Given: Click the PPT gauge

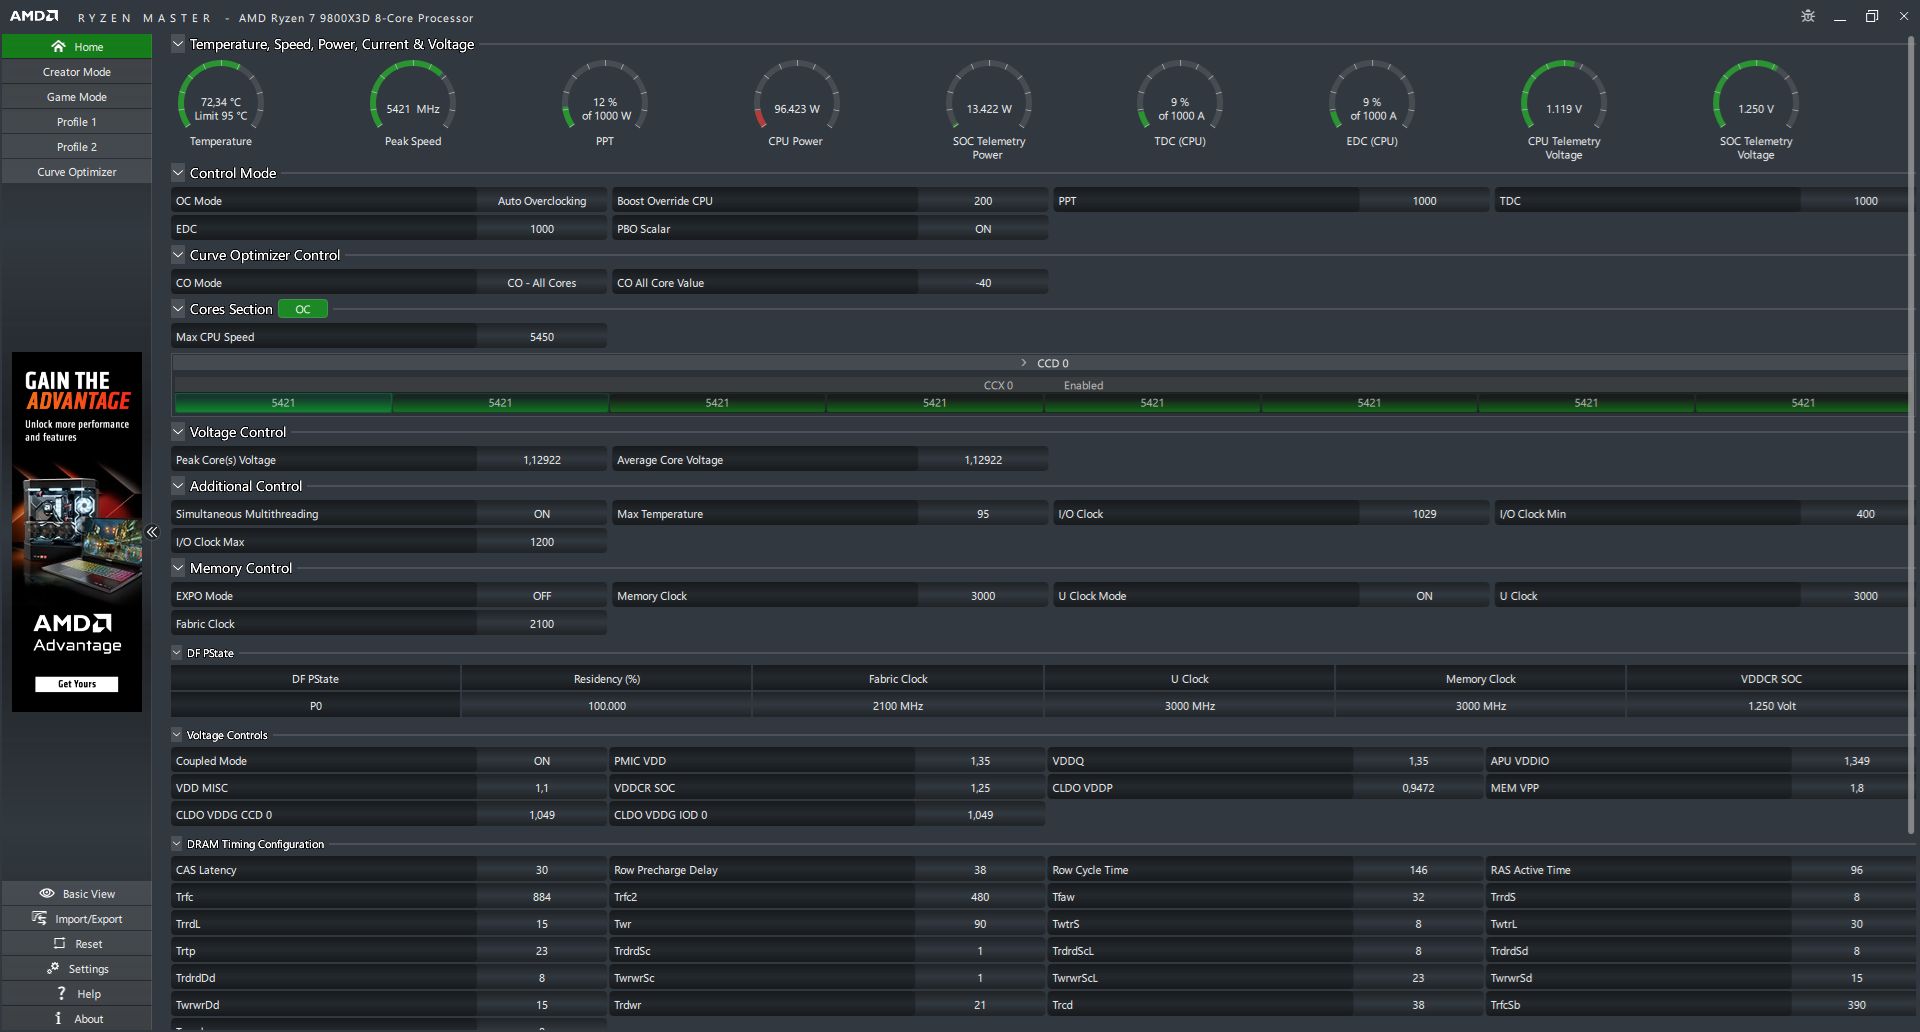Looking at the screenshot, I should pos(605,104).
